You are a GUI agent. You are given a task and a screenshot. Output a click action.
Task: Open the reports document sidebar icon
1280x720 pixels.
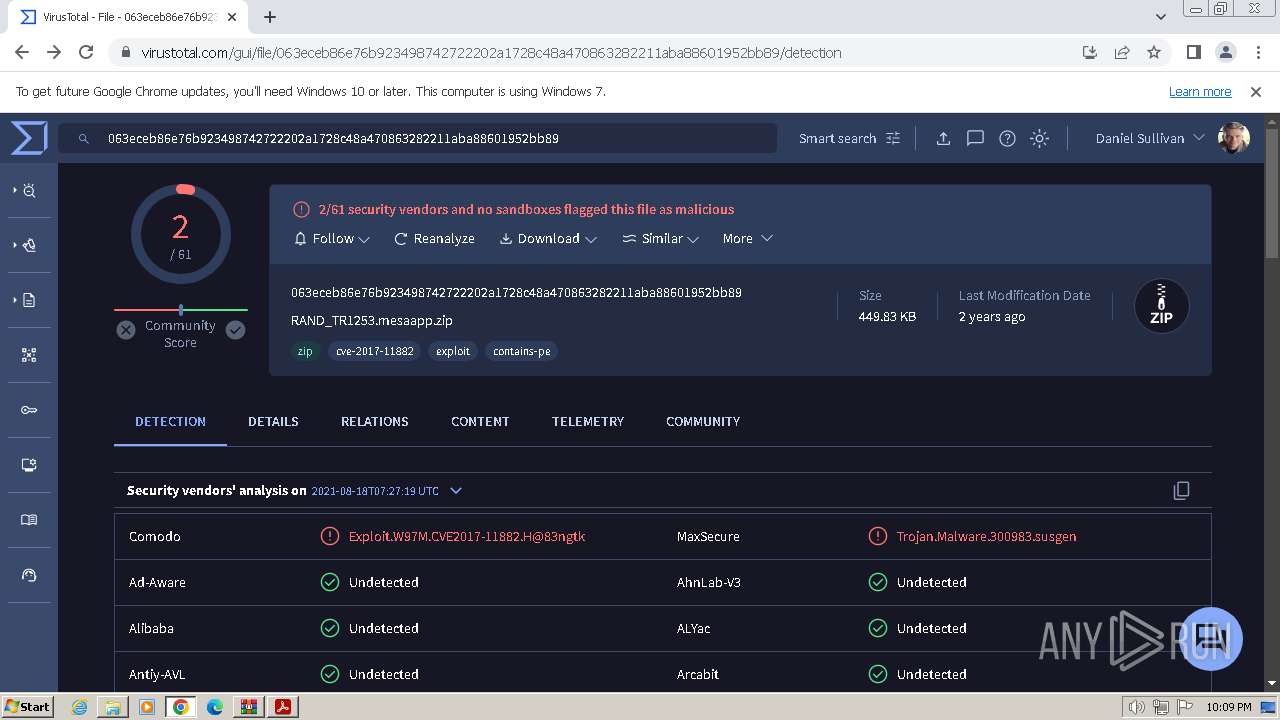point(28,300)
